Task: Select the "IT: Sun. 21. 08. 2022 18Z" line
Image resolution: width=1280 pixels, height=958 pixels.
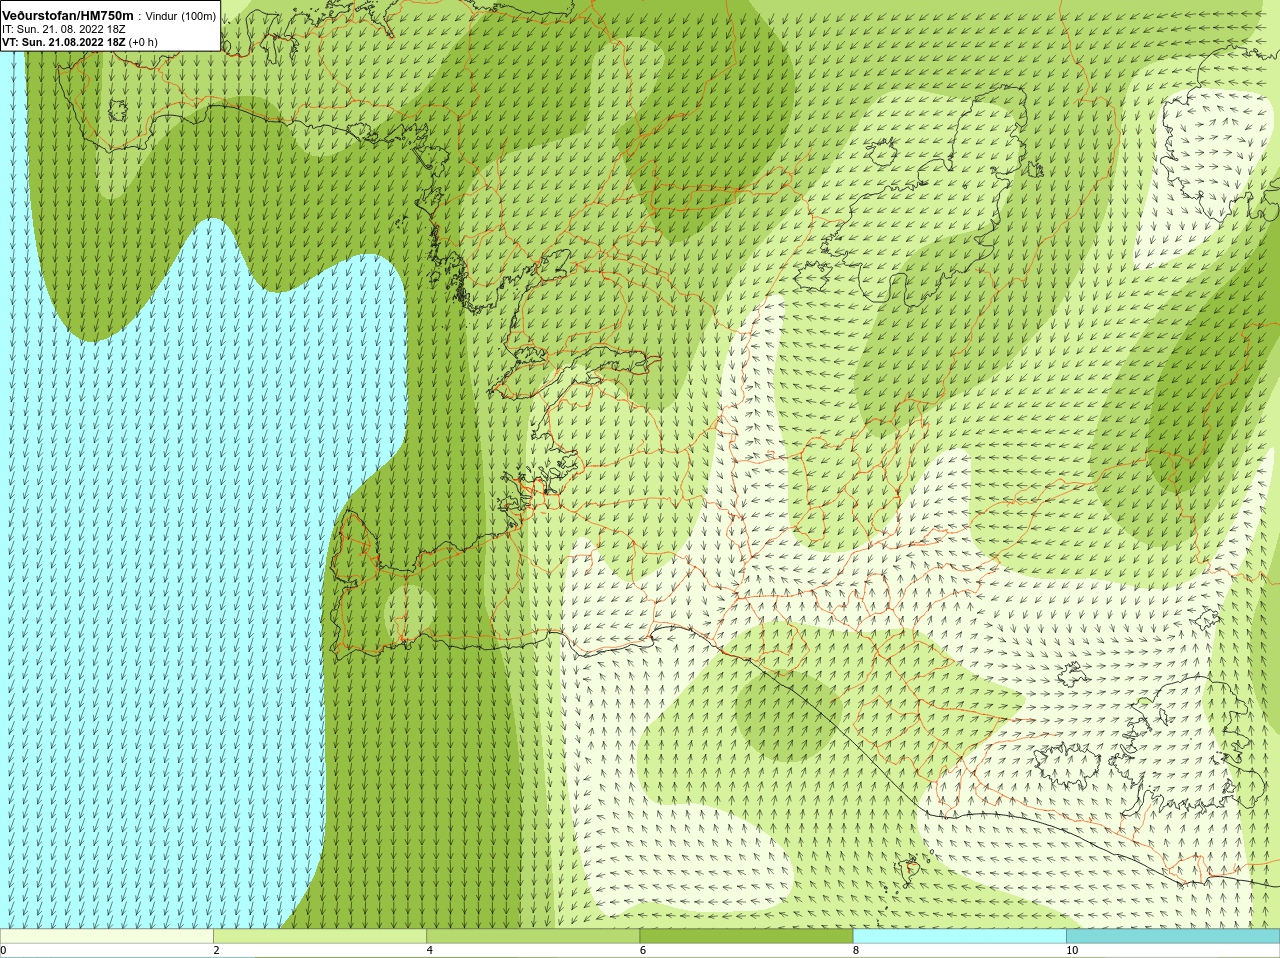Action: pyautogui.click(x=64, y=29)
